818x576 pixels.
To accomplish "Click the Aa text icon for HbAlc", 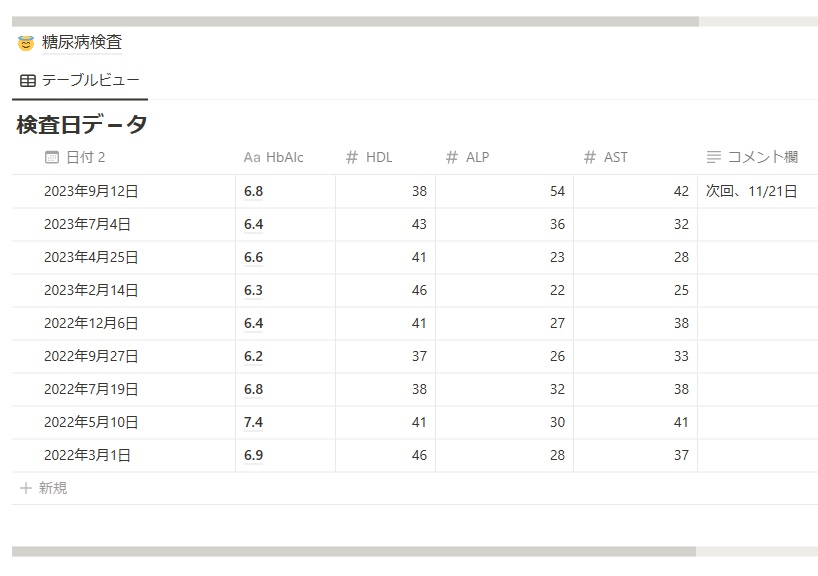I will (x=252, y=158).
